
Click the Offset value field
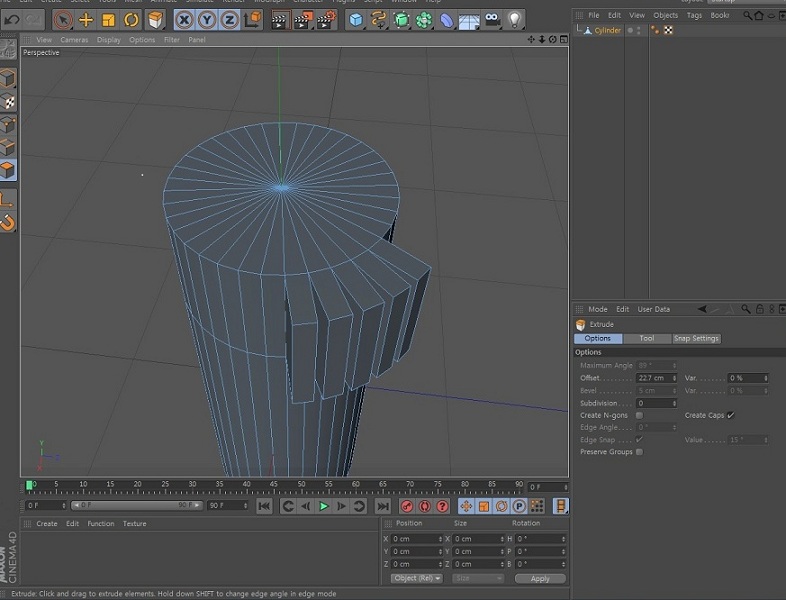point(654,378)
